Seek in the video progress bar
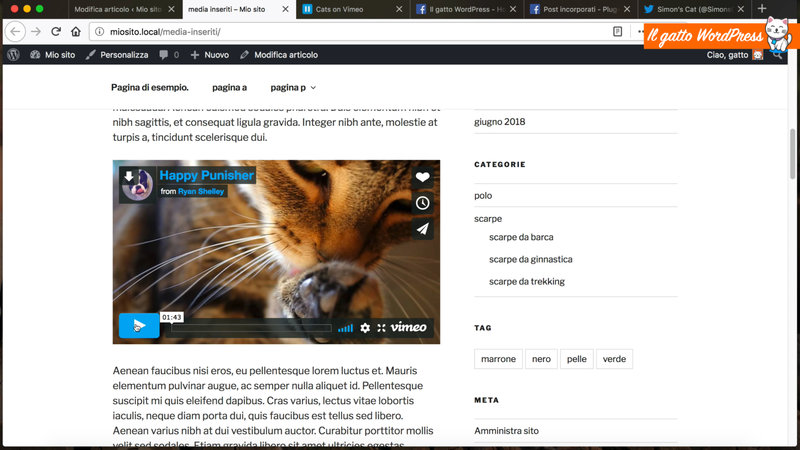The image size is (800, 450). pyautogui.click(x=251, y=328)
